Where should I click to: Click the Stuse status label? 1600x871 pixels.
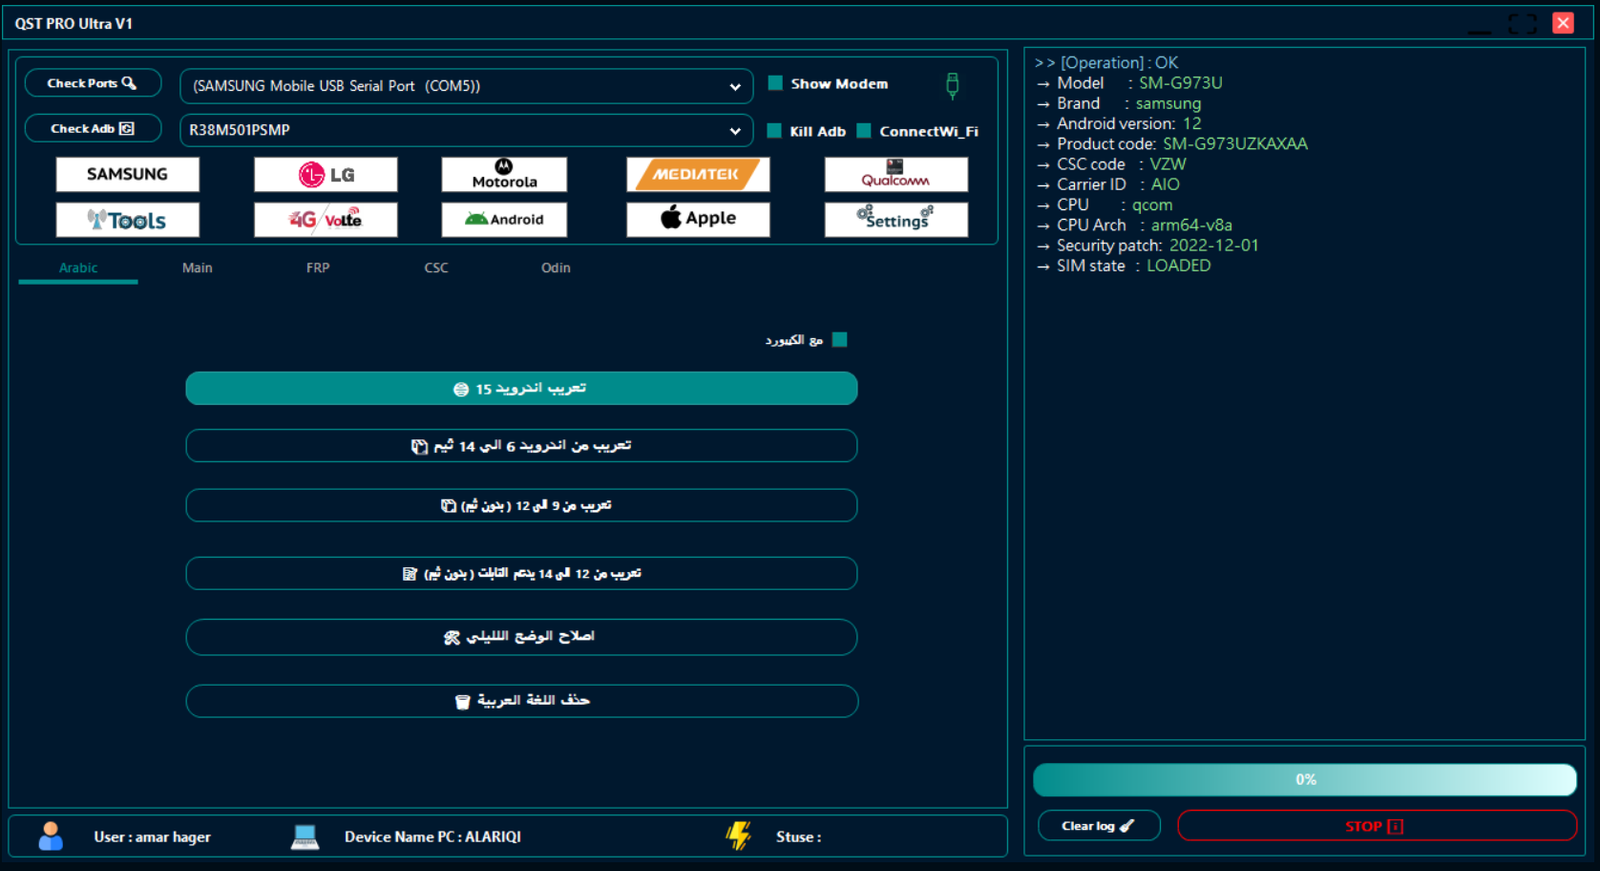click(x=798, y=837)
